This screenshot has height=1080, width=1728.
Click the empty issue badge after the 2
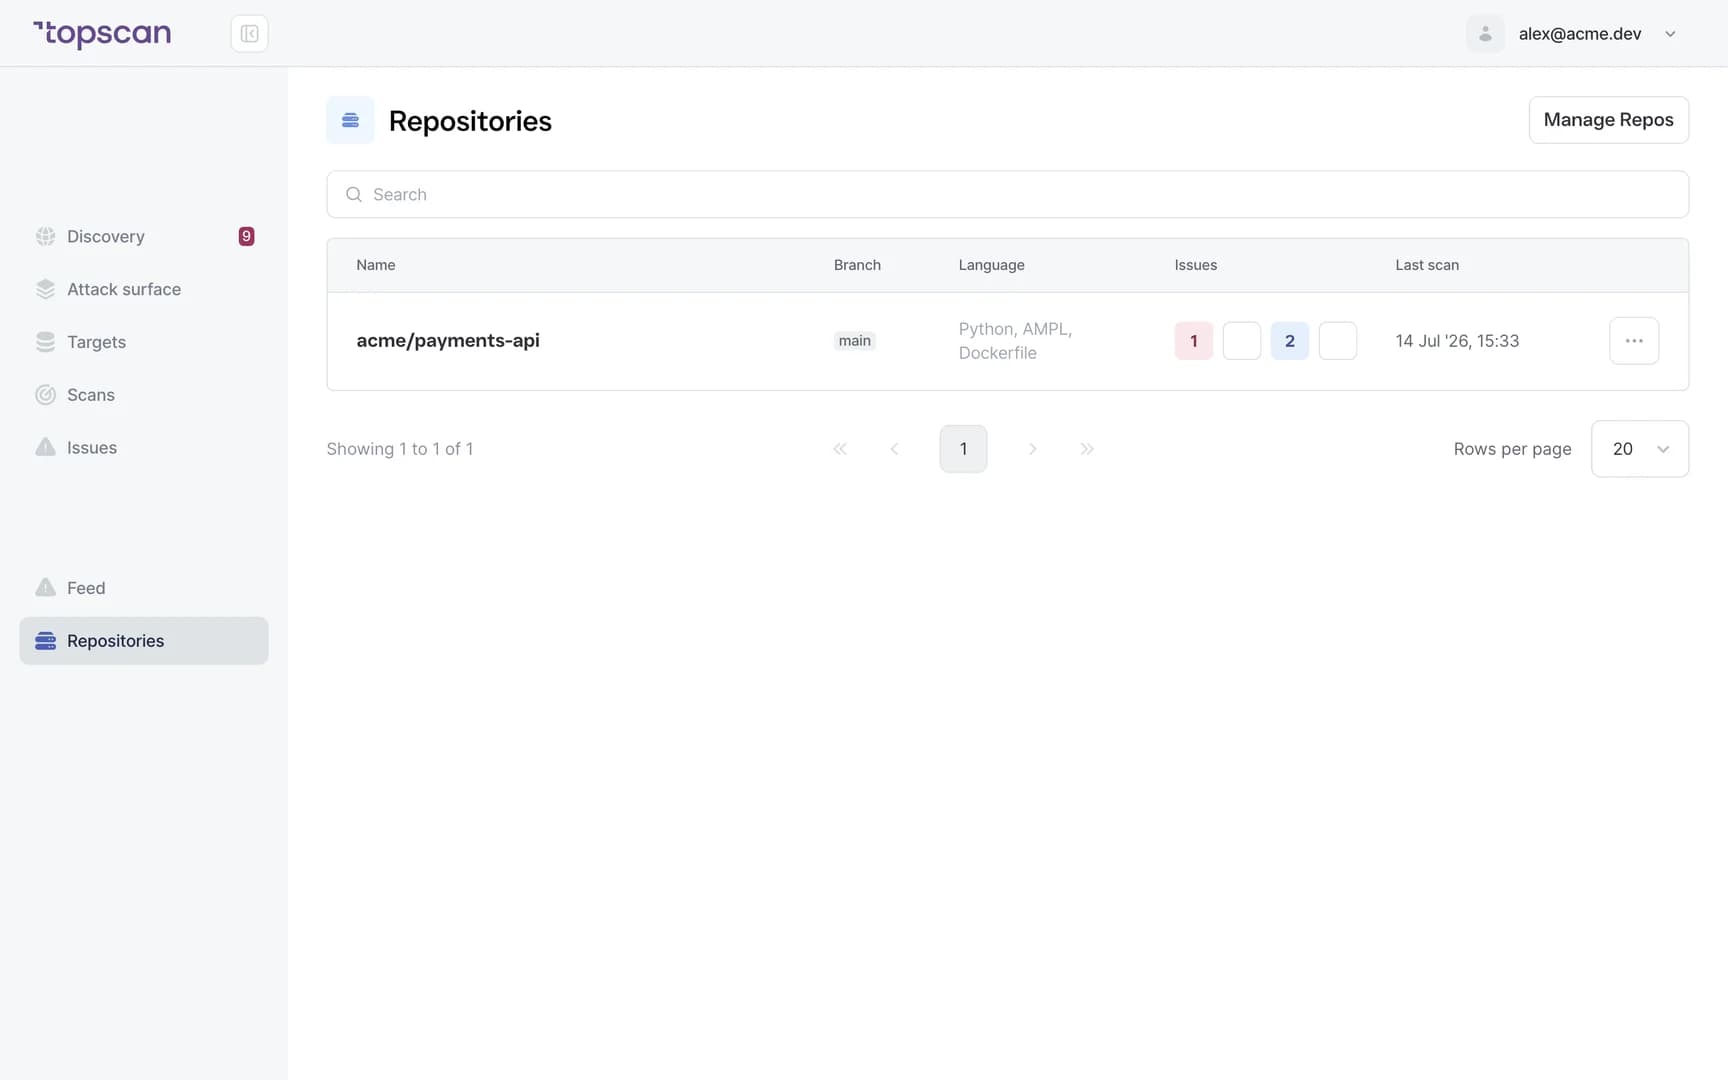click(x=1337, y=341)
